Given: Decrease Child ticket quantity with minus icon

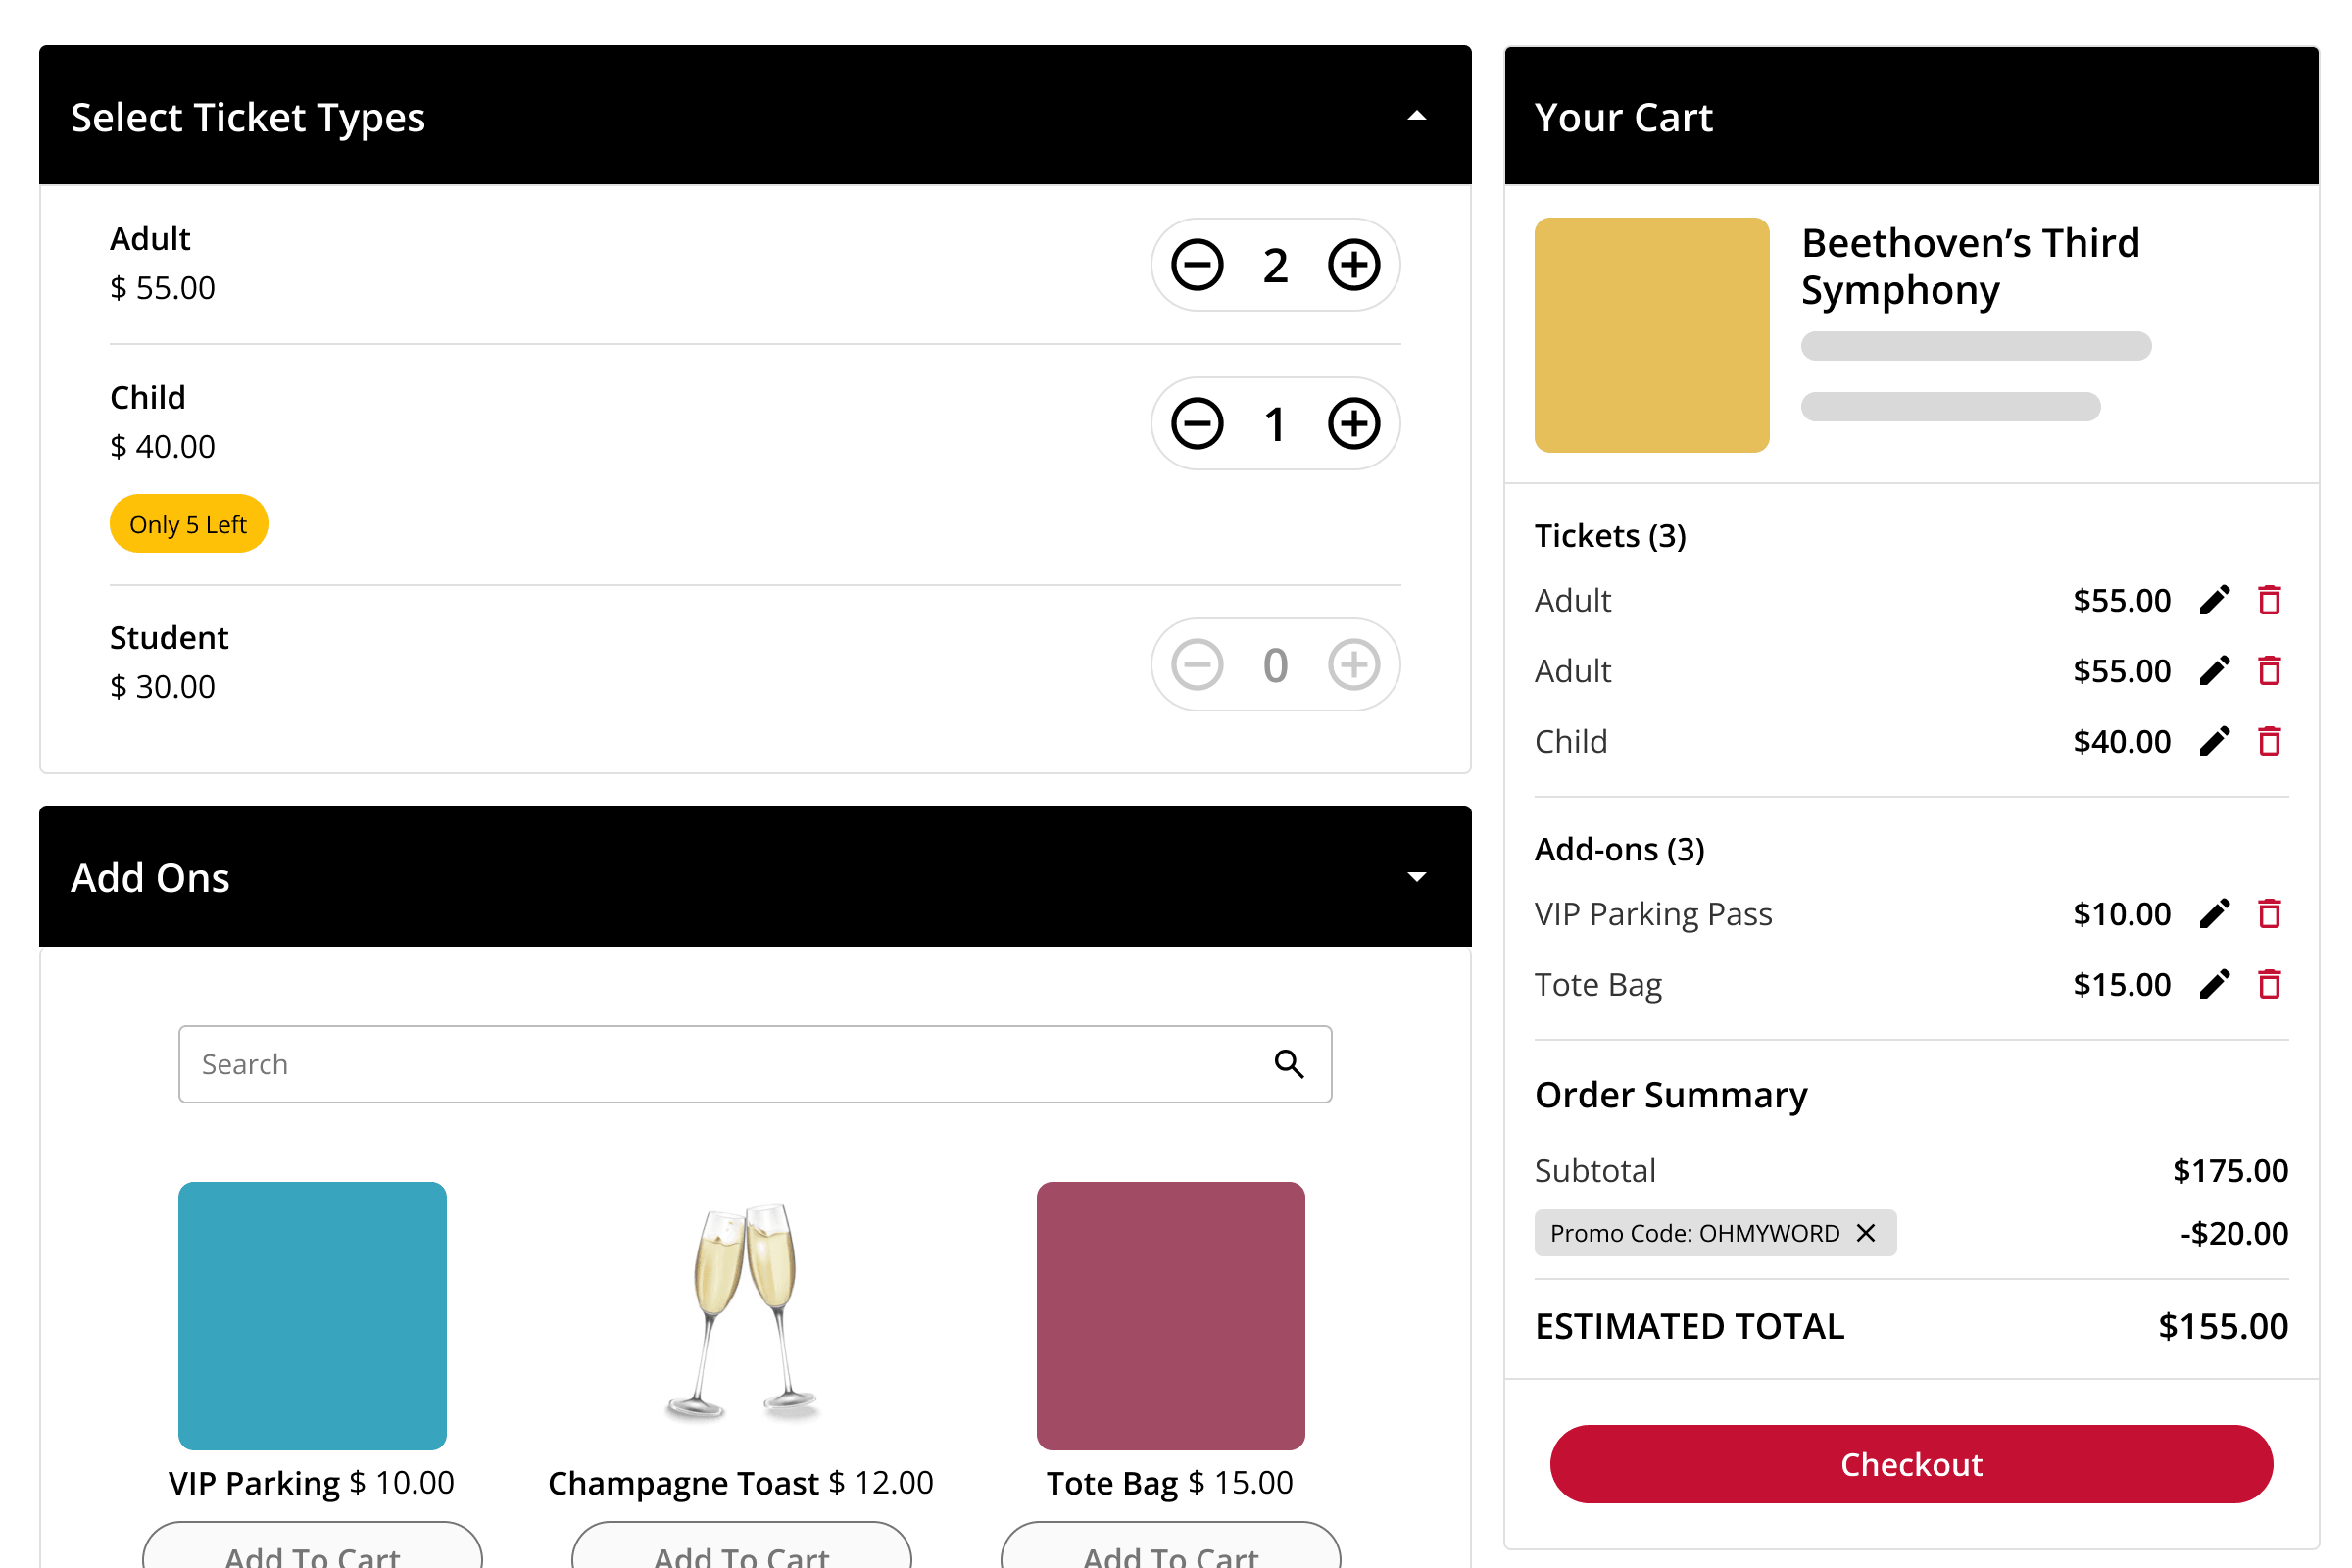Looking at the screenshot, I should tap(1197, 423).
